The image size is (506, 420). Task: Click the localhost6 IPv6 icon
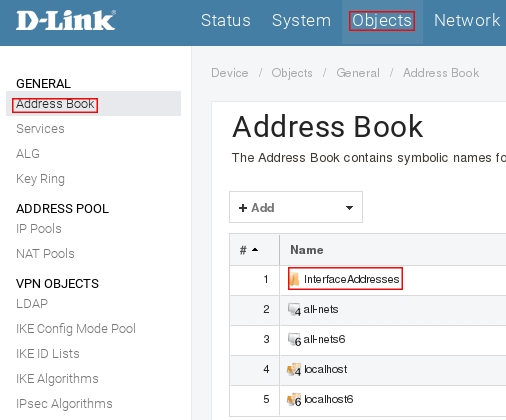(x=294, y=400)
